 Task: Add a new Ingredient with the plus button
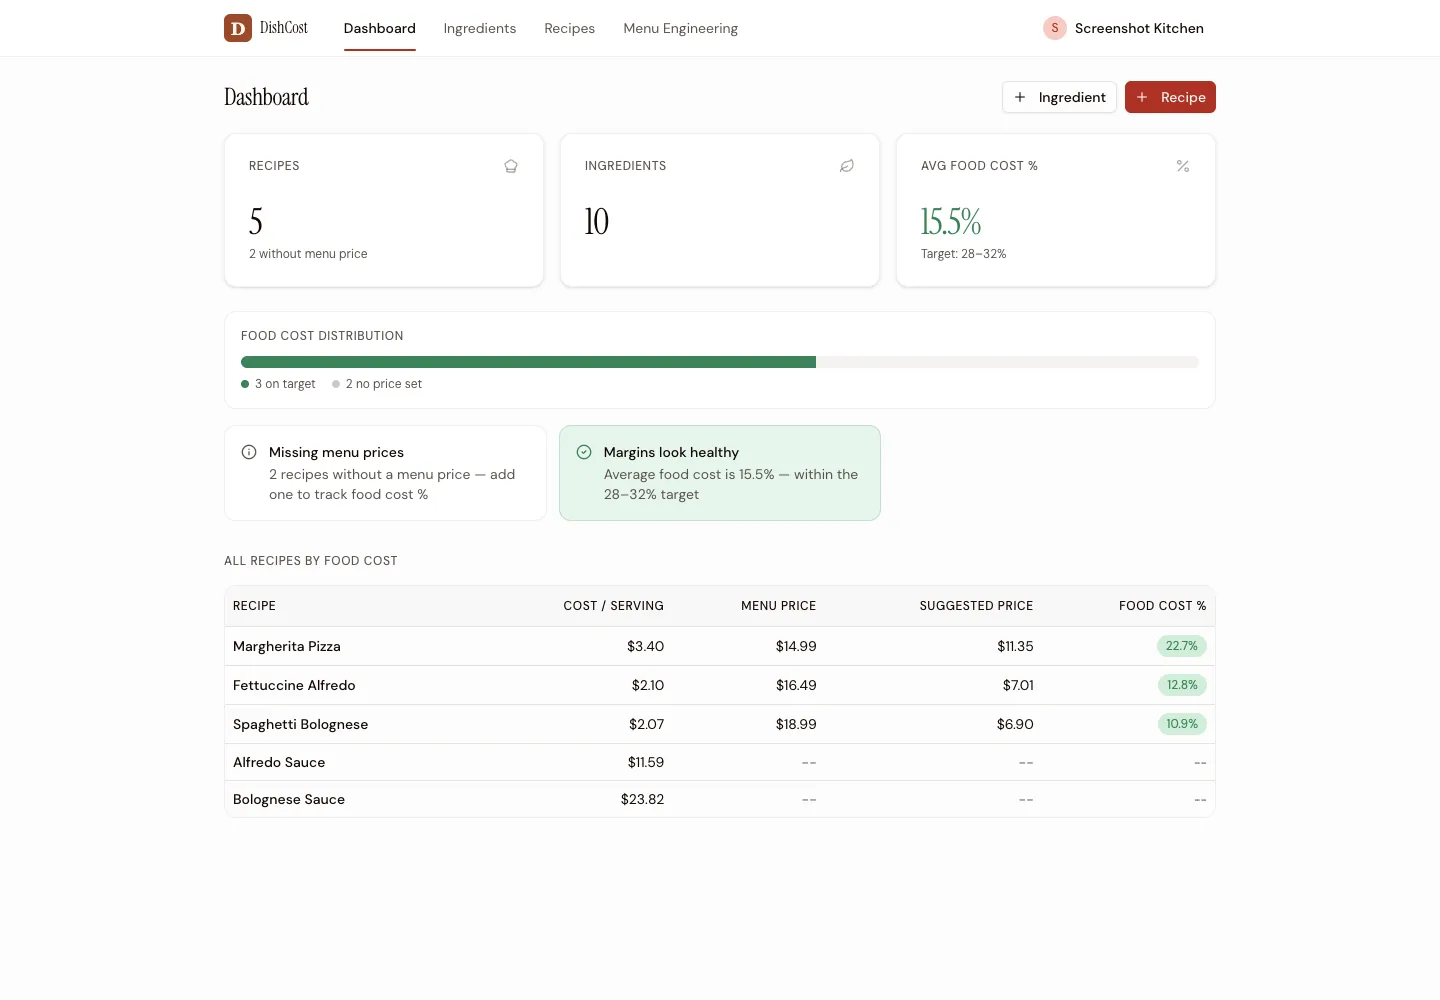1059,97
